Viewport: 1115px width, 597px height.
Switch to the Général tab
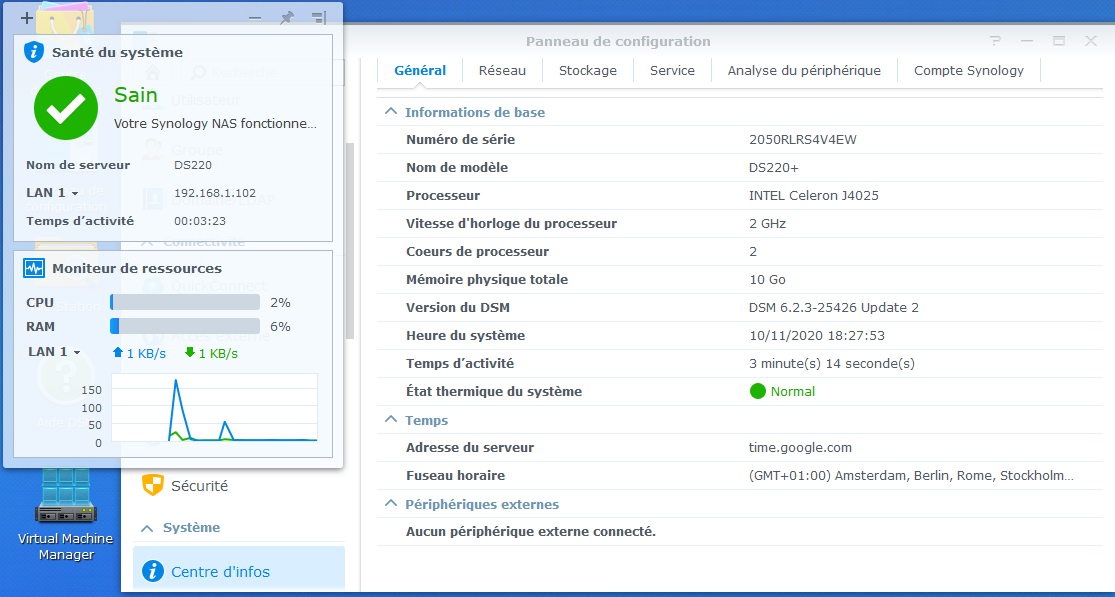[420, 70]
